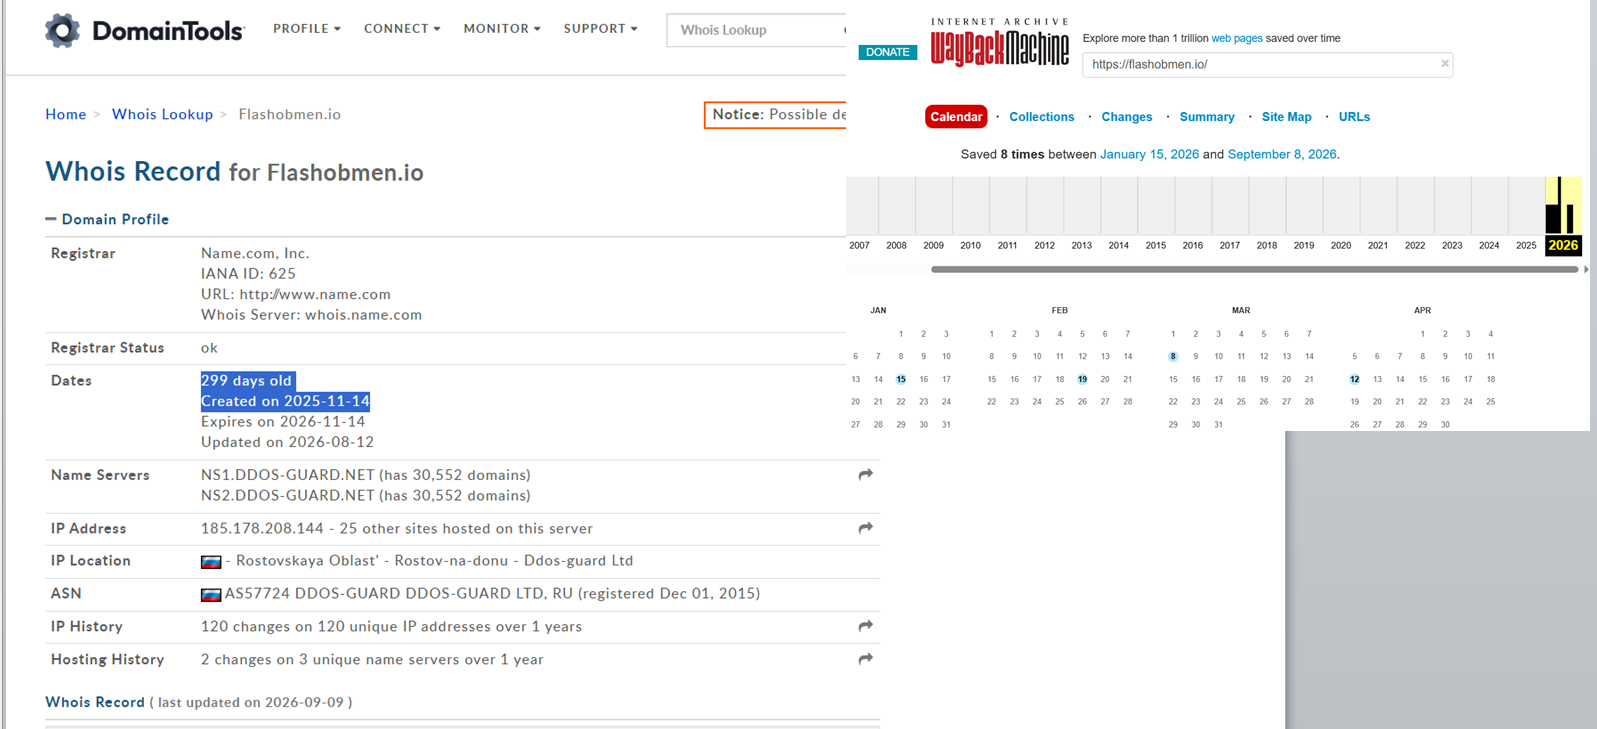Viewport: 1597px width, 729px height.
Task: Click the 'Name.com, Inc.' registrar text
Action: pyautogui.click(x=255, y=254)
